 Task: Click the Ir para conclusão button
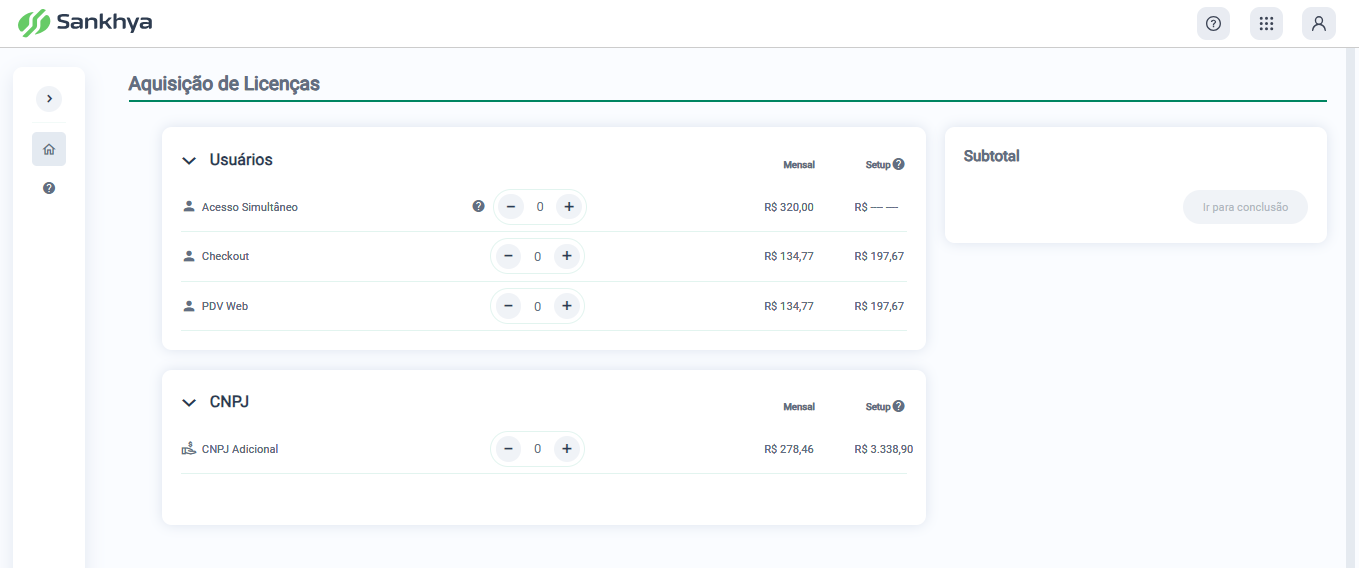pyautogui.click(x=1245, y=207)
